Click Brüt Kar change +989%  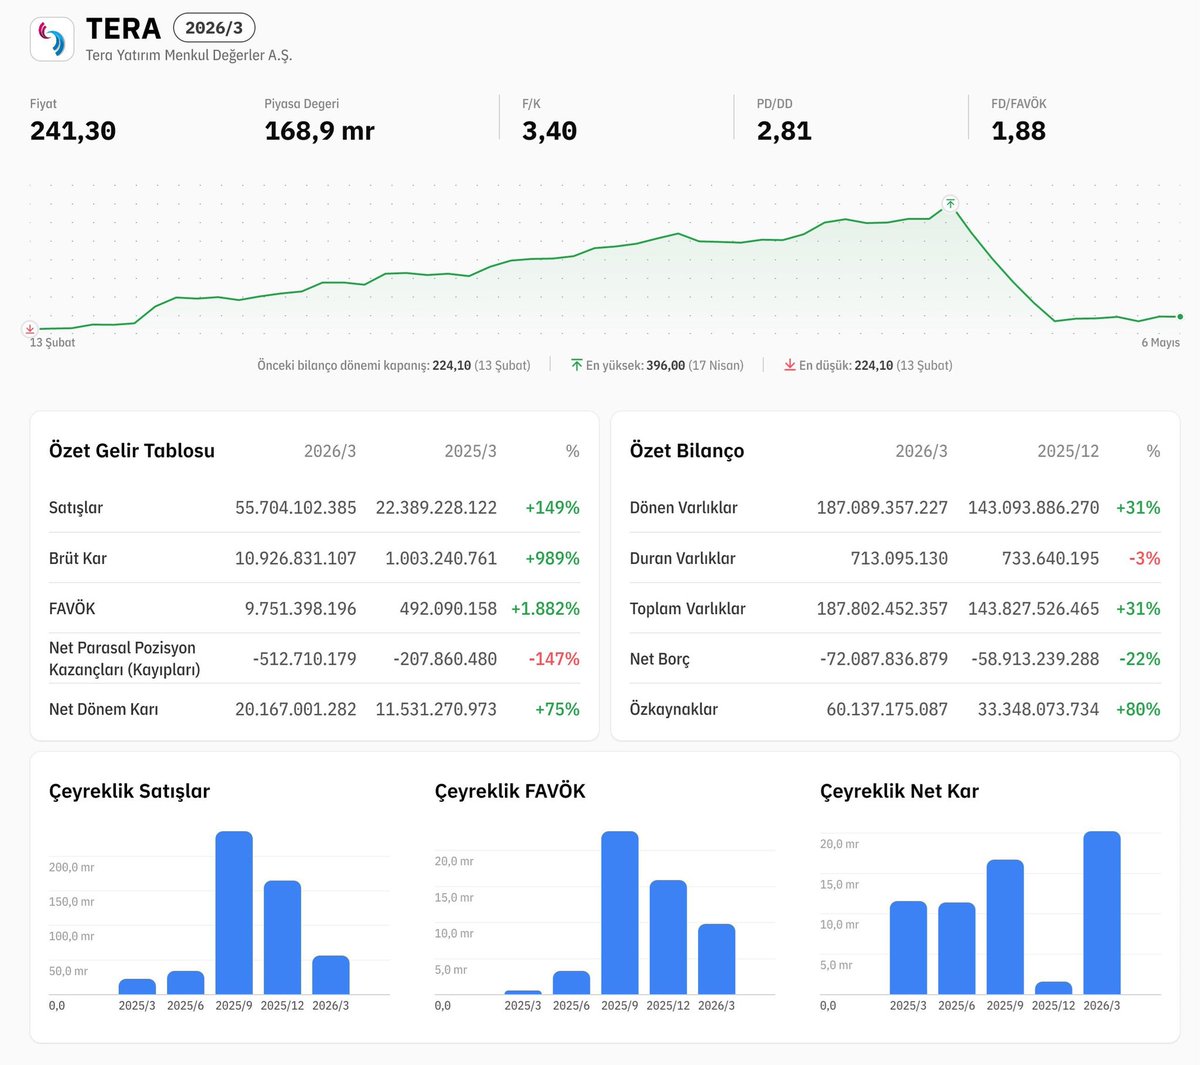tap(552, 558)
